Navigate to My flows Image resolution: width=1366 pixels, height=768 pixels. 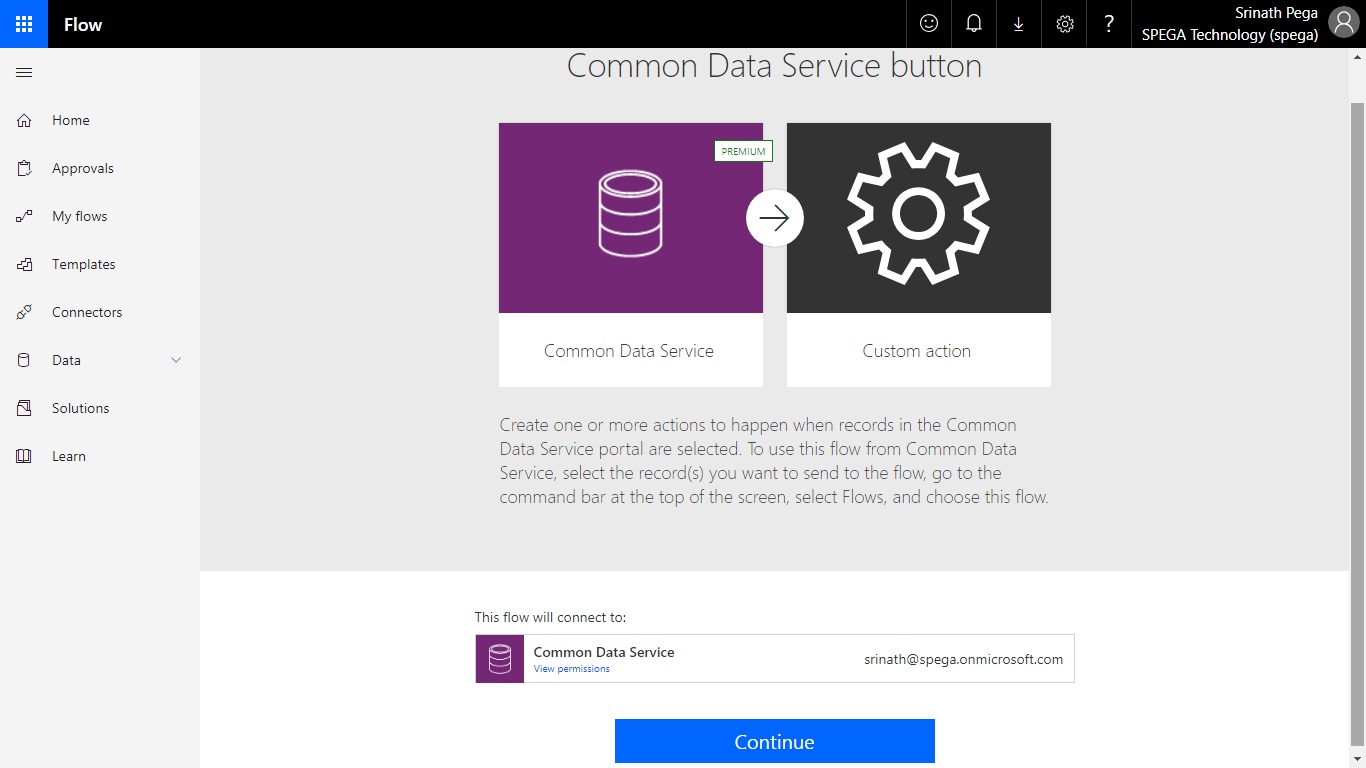point(79,216)
